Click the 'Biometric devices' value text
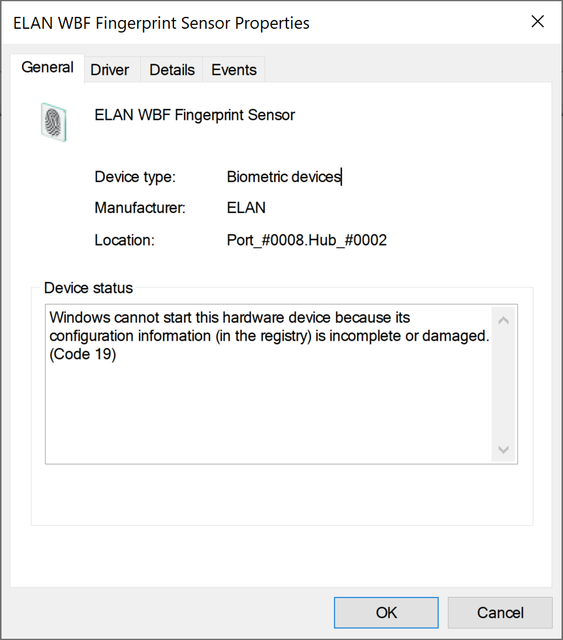This screenshot has width=563, height=640. point(284,177)
